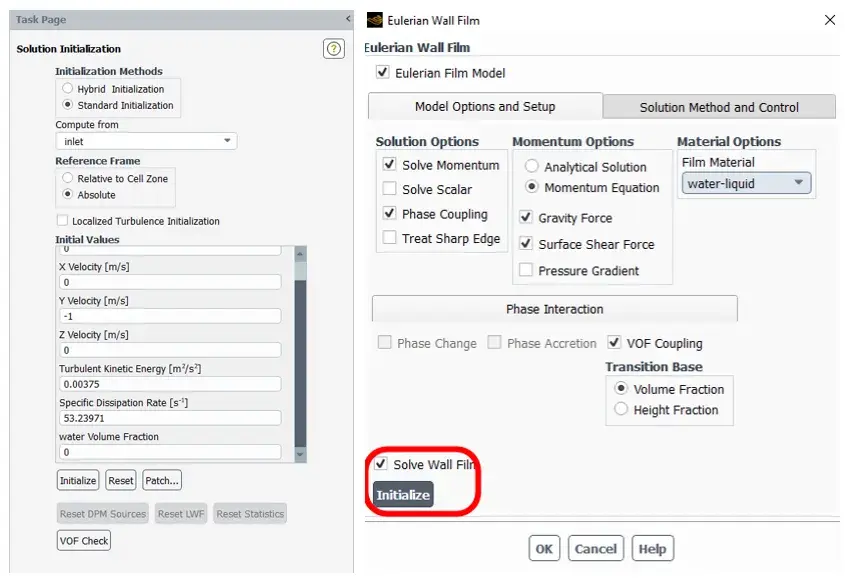
Task: Select Analytical Solution momentum option
Action: 531,166
